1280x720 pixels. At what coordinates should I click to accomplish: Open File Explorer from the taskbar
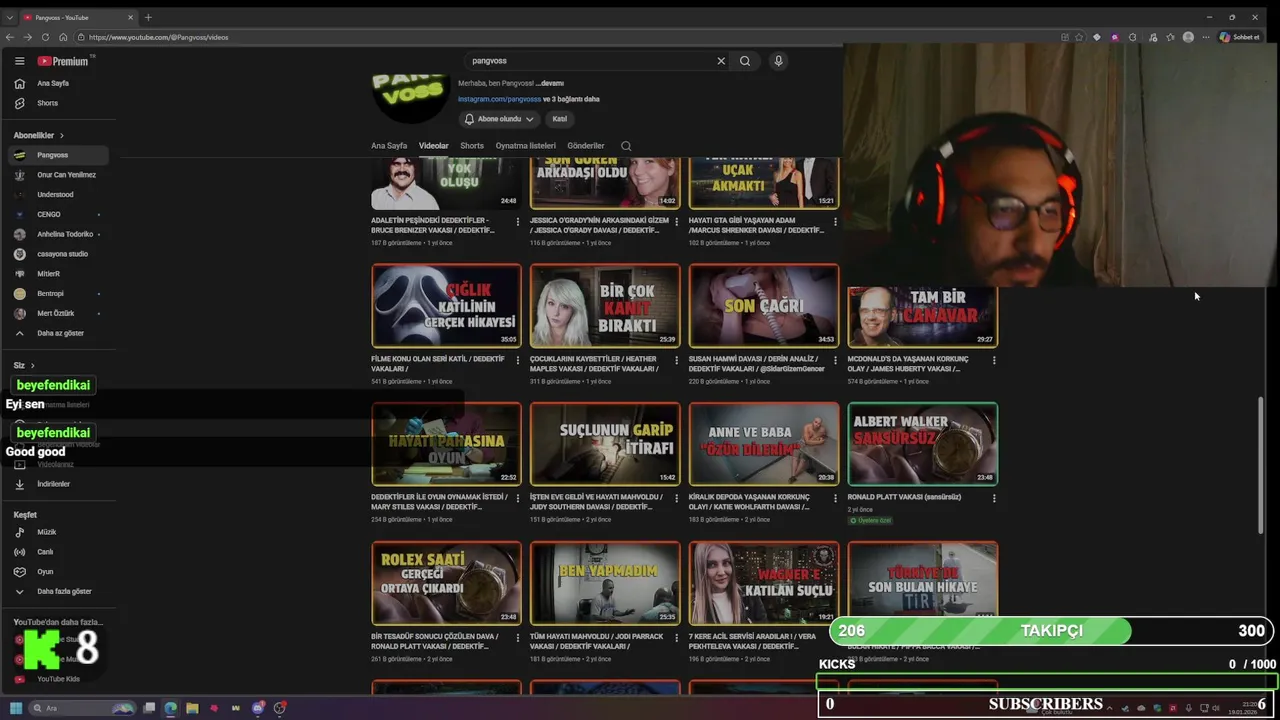pyautogui.click(x=192, y=708)
